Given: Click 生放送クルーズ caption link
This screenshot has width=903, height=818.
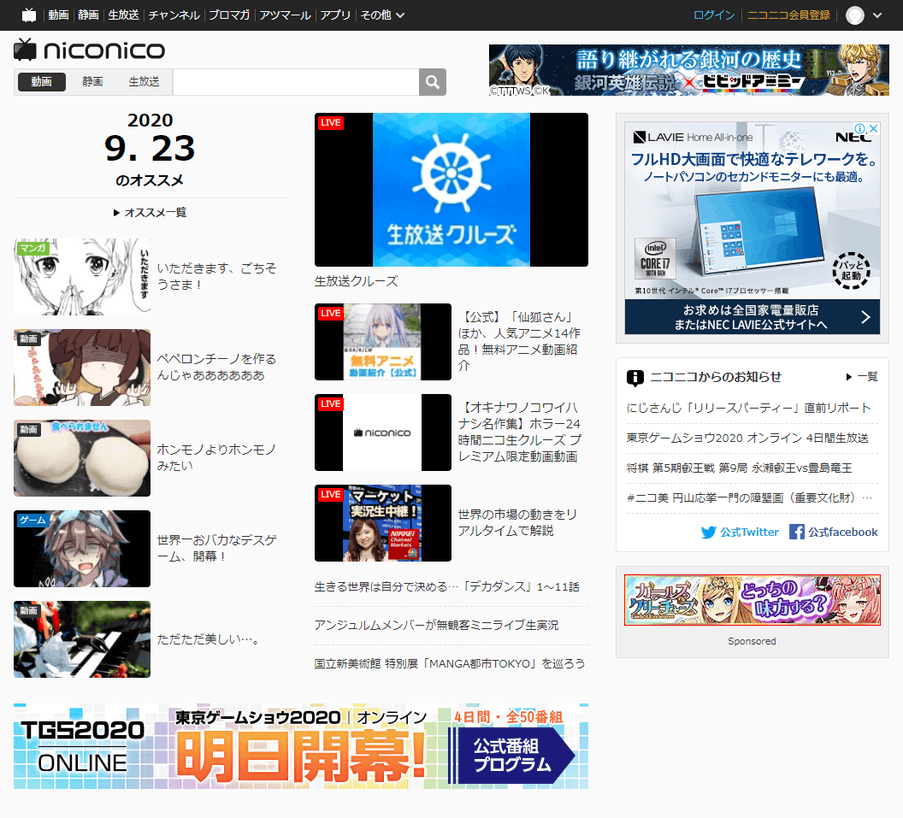Looking at the screenshot, I should (x=356, y=281).
